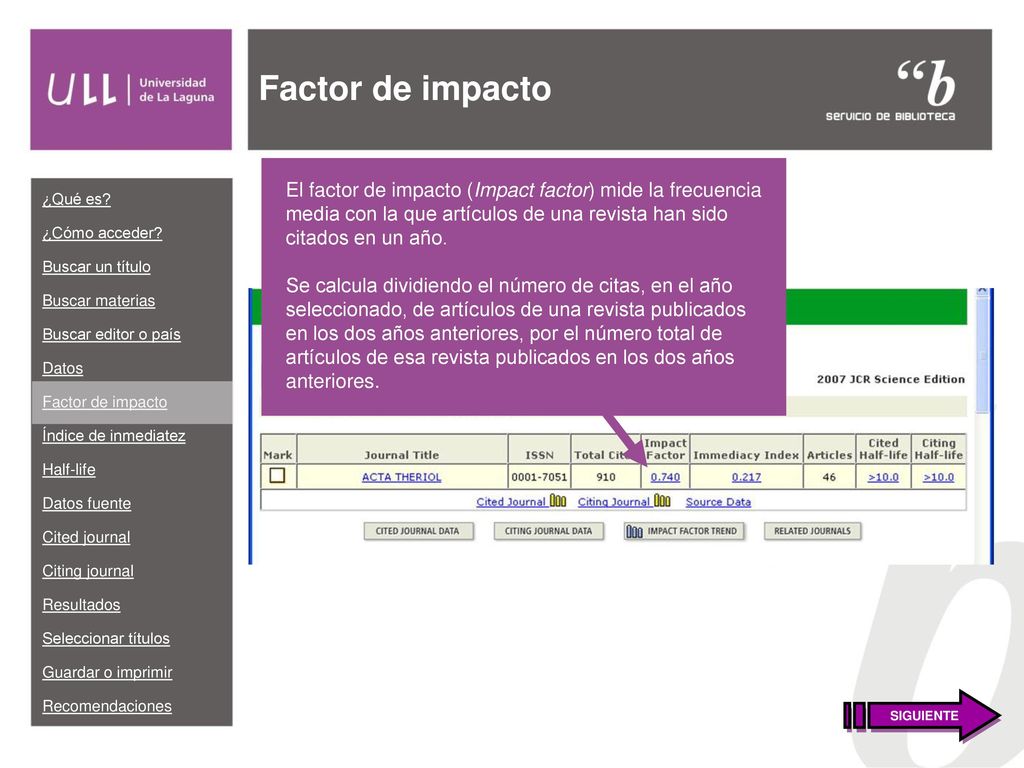Click the embedded page vertical scrollbar
This screenshot has height=768, width=1024.
coord(983,356)
